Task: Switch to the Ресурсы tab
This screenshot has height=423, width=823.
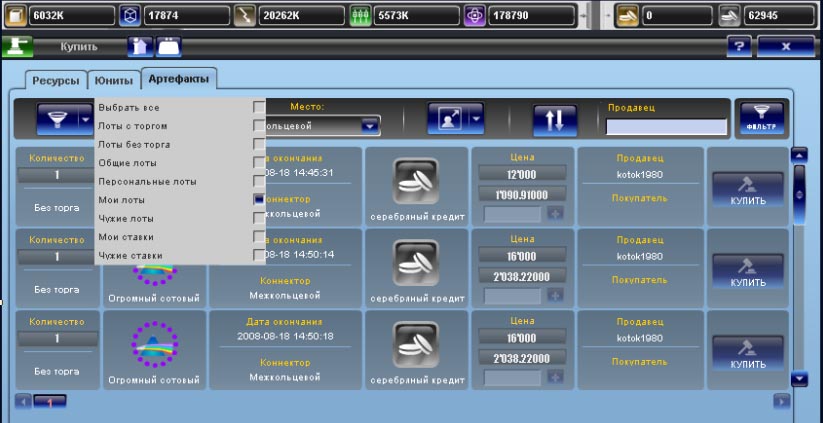Action: [55, 81]
